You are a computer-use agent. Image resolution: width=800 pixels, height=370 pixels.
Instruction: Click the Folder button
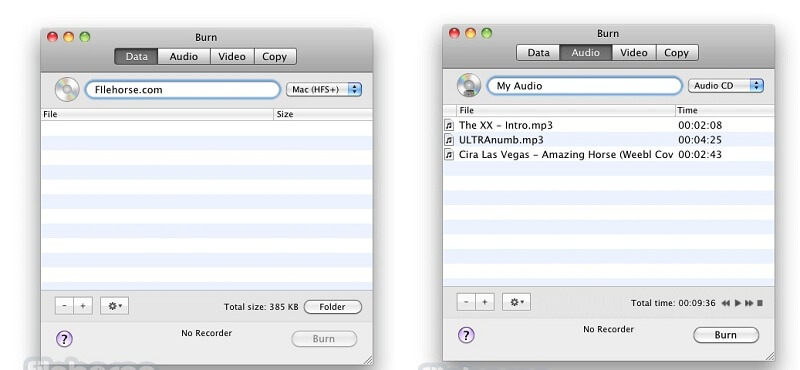333,307
